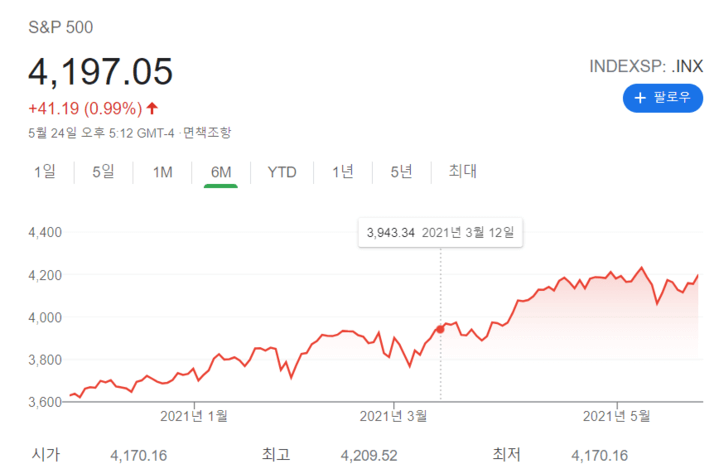This screenshot has height=469, width=719.
Task: Open the 면책조항 disclaimer link
Action: (207, 133)
